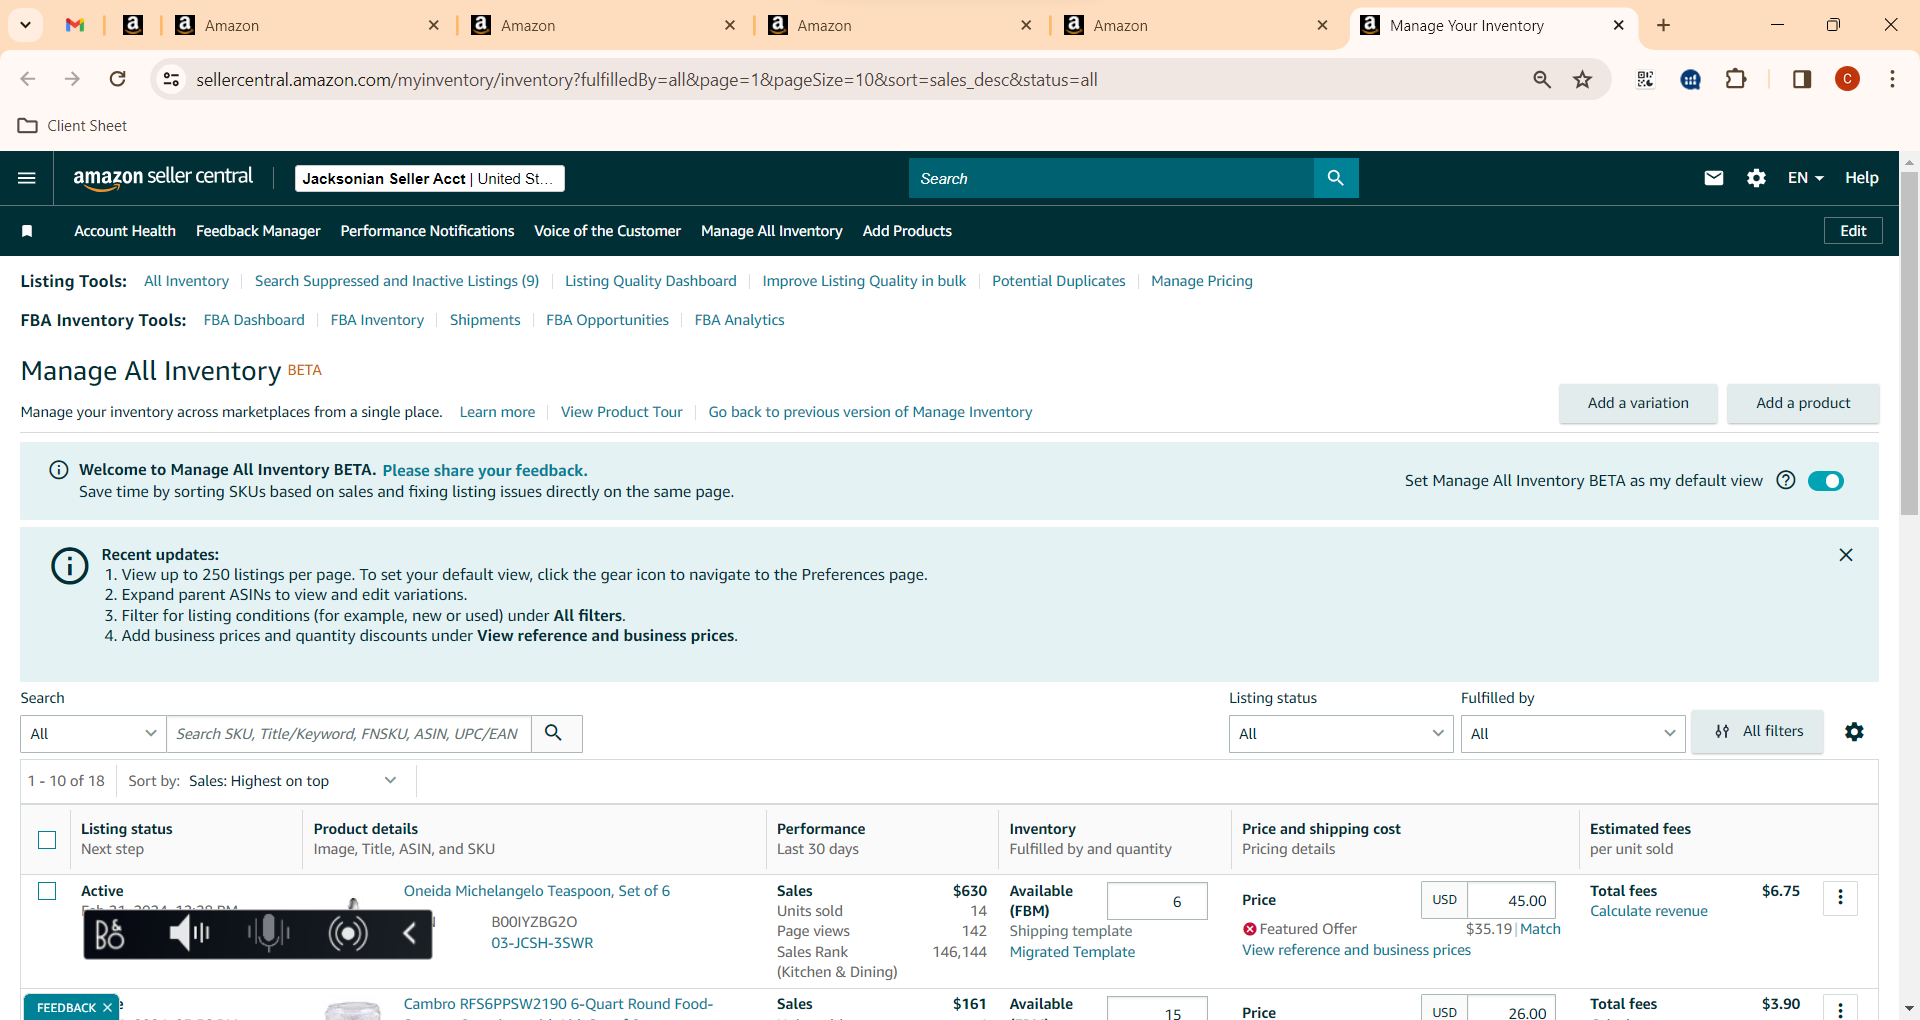Open the Chrome profile avatar
This screenshot has height=1020, width=1920.
point(1847,79)
